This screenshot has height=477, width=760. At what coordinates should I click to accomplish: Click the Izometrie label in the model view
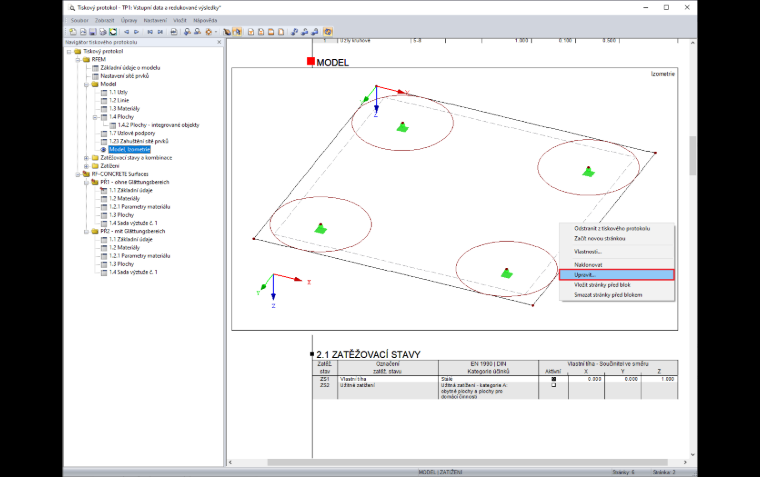point(663,74)
